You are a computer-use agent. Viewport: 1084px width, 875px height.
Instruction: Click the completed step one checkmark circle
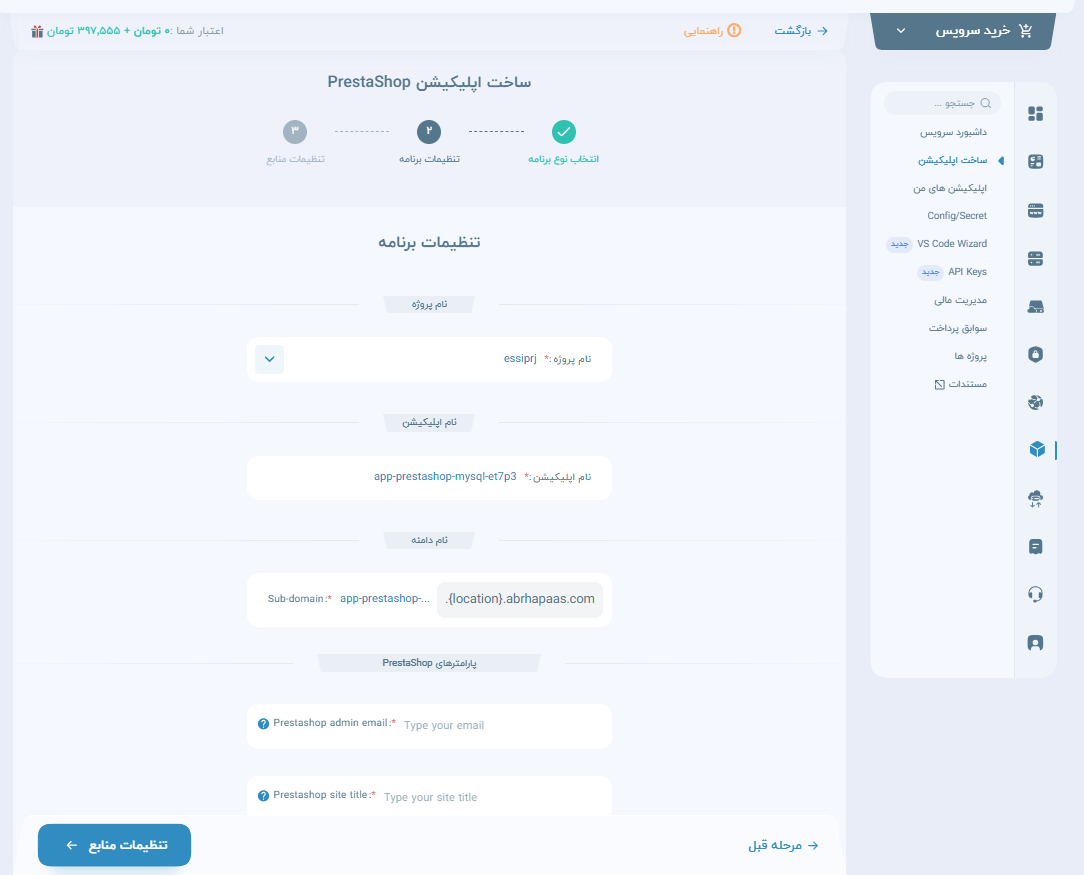[x=564, y=132]
